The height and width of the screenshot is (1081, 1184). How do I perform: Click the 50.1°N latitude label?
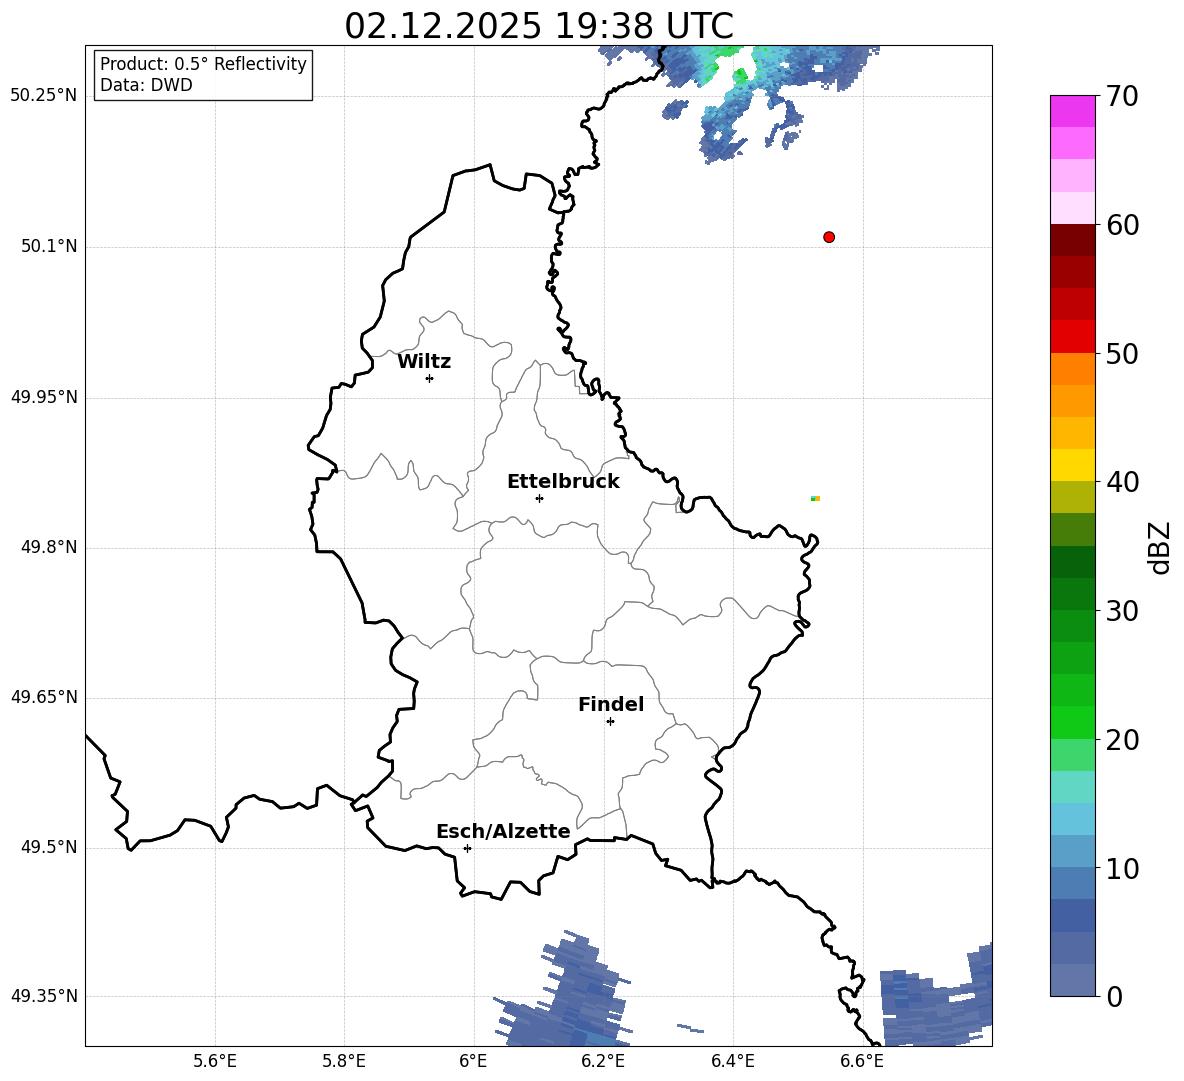[x=48, y=247]
